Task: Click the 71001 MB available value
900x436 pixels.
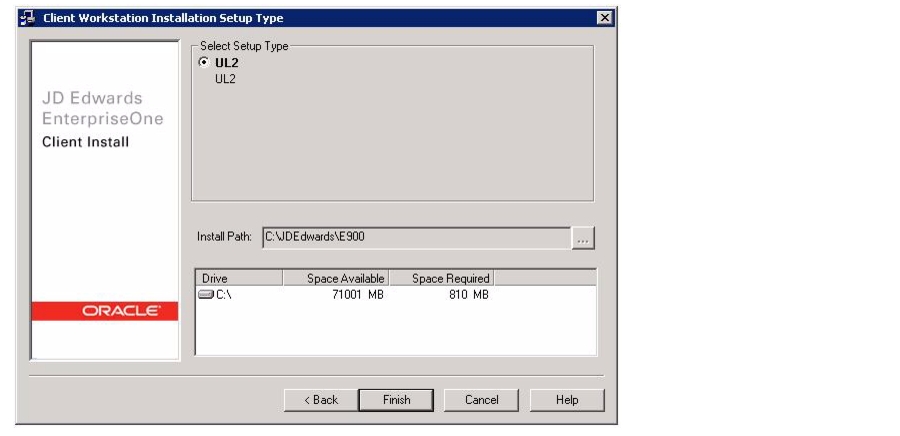Action: (x=358, y=295)
